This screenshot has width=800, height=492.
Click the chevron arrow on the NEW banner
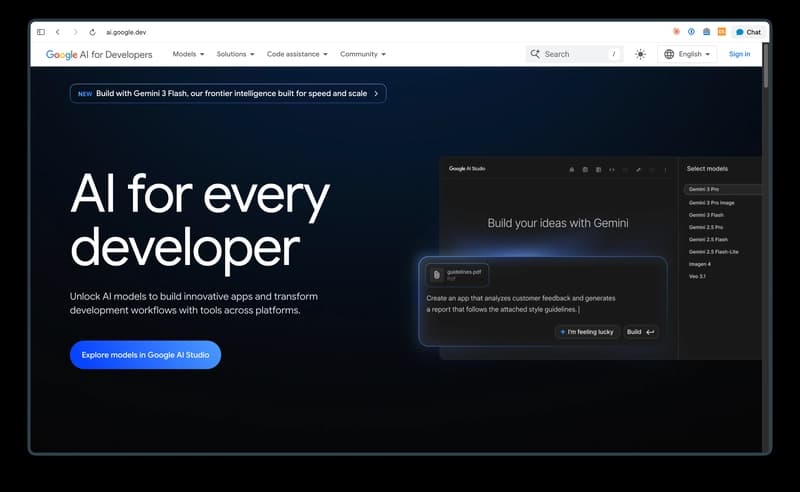pos(376,93)
